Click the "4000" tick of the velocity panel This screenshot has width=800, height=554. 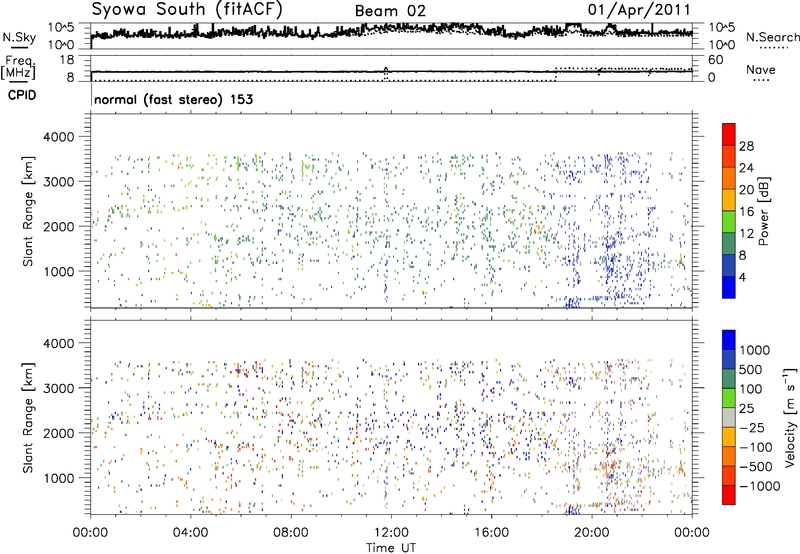[59, 343]
